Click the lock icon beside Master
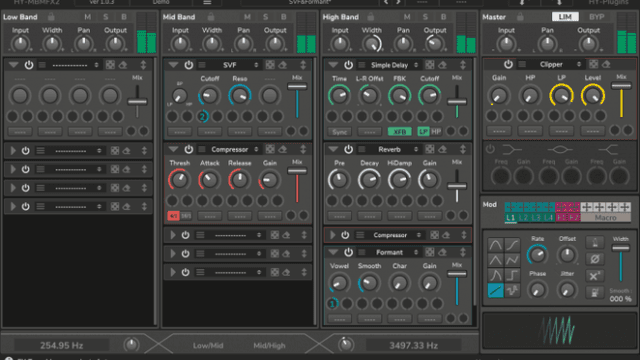 (520, 17)
